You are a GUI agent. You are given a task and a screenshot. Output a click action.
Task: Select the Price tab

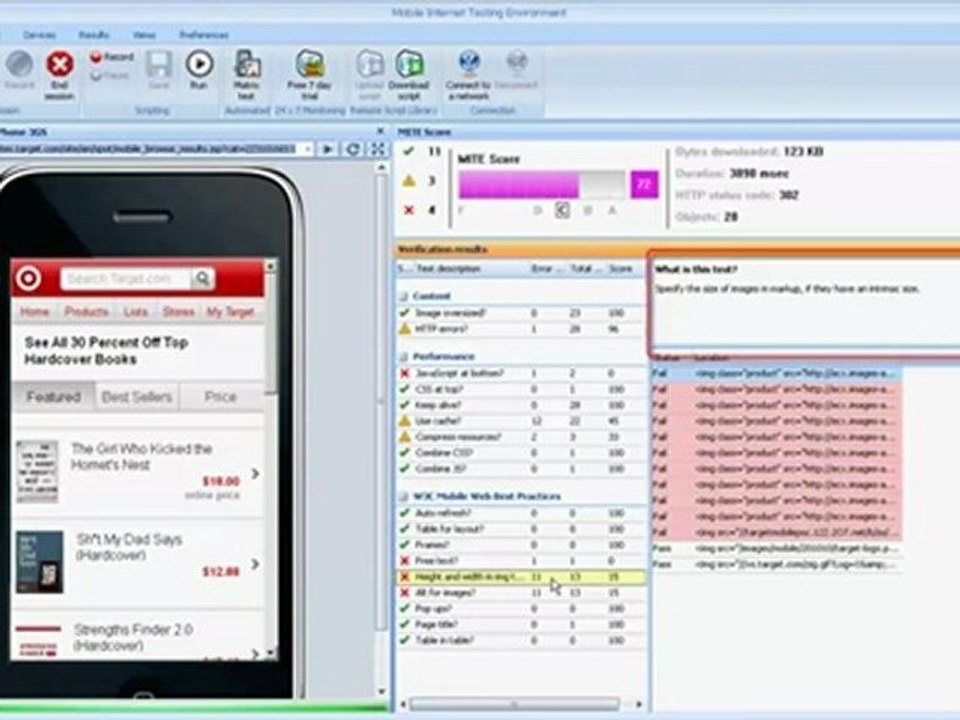pyautogui.click(x=220, y=397)
